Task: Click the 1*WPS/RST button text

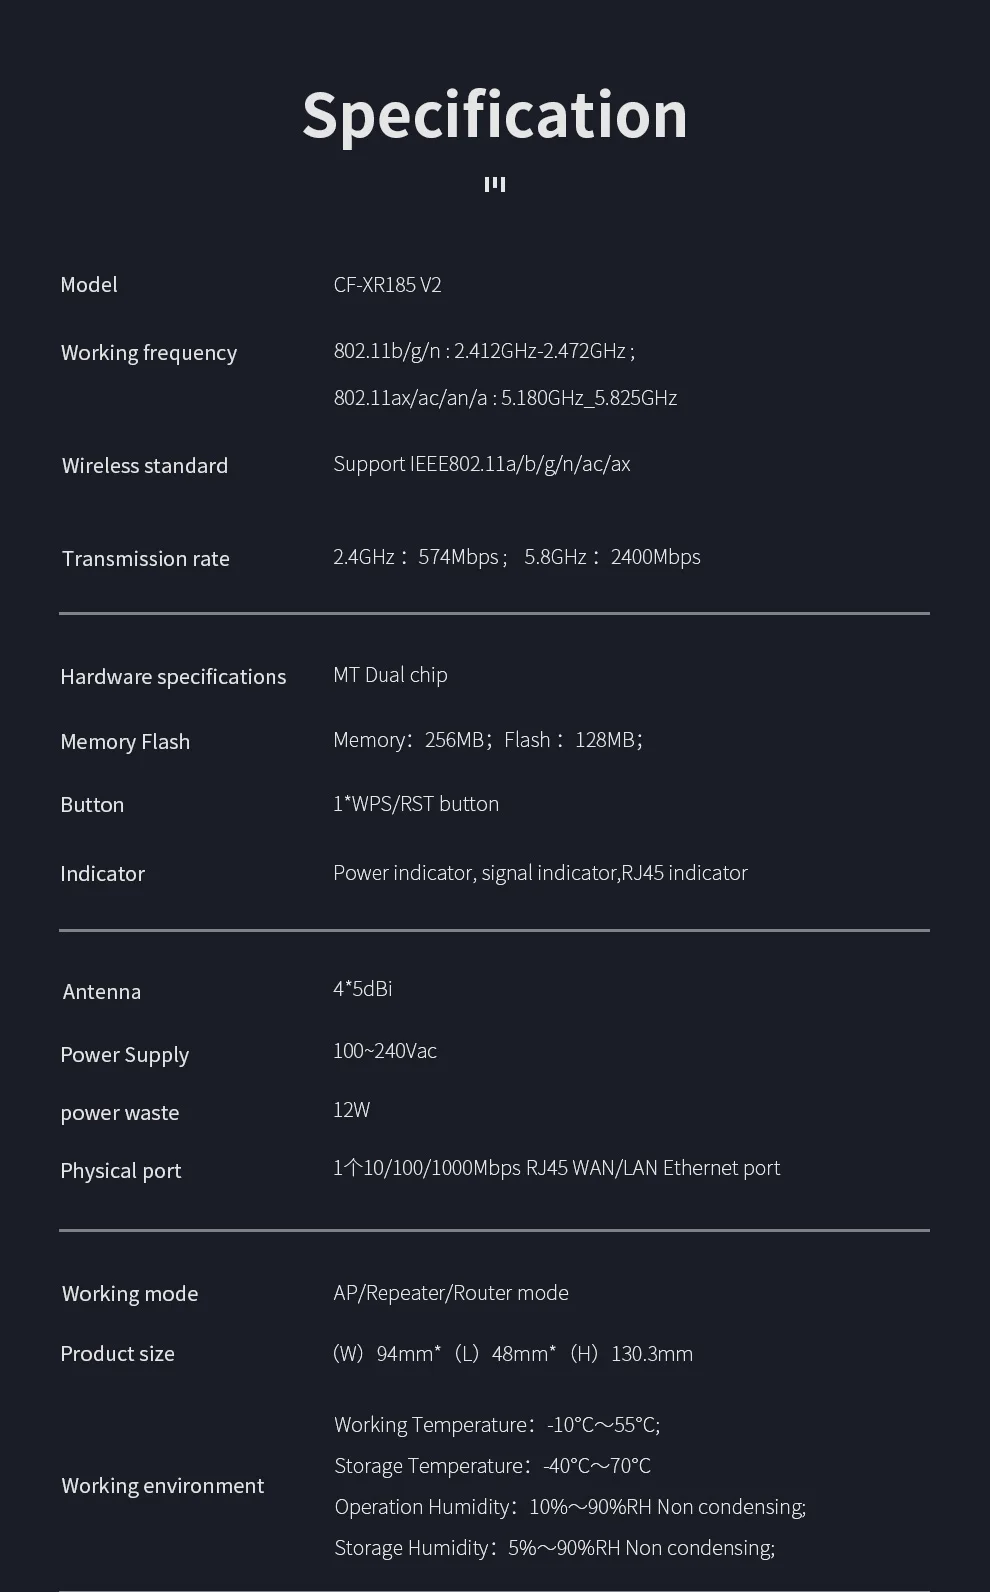Action: 416,804
